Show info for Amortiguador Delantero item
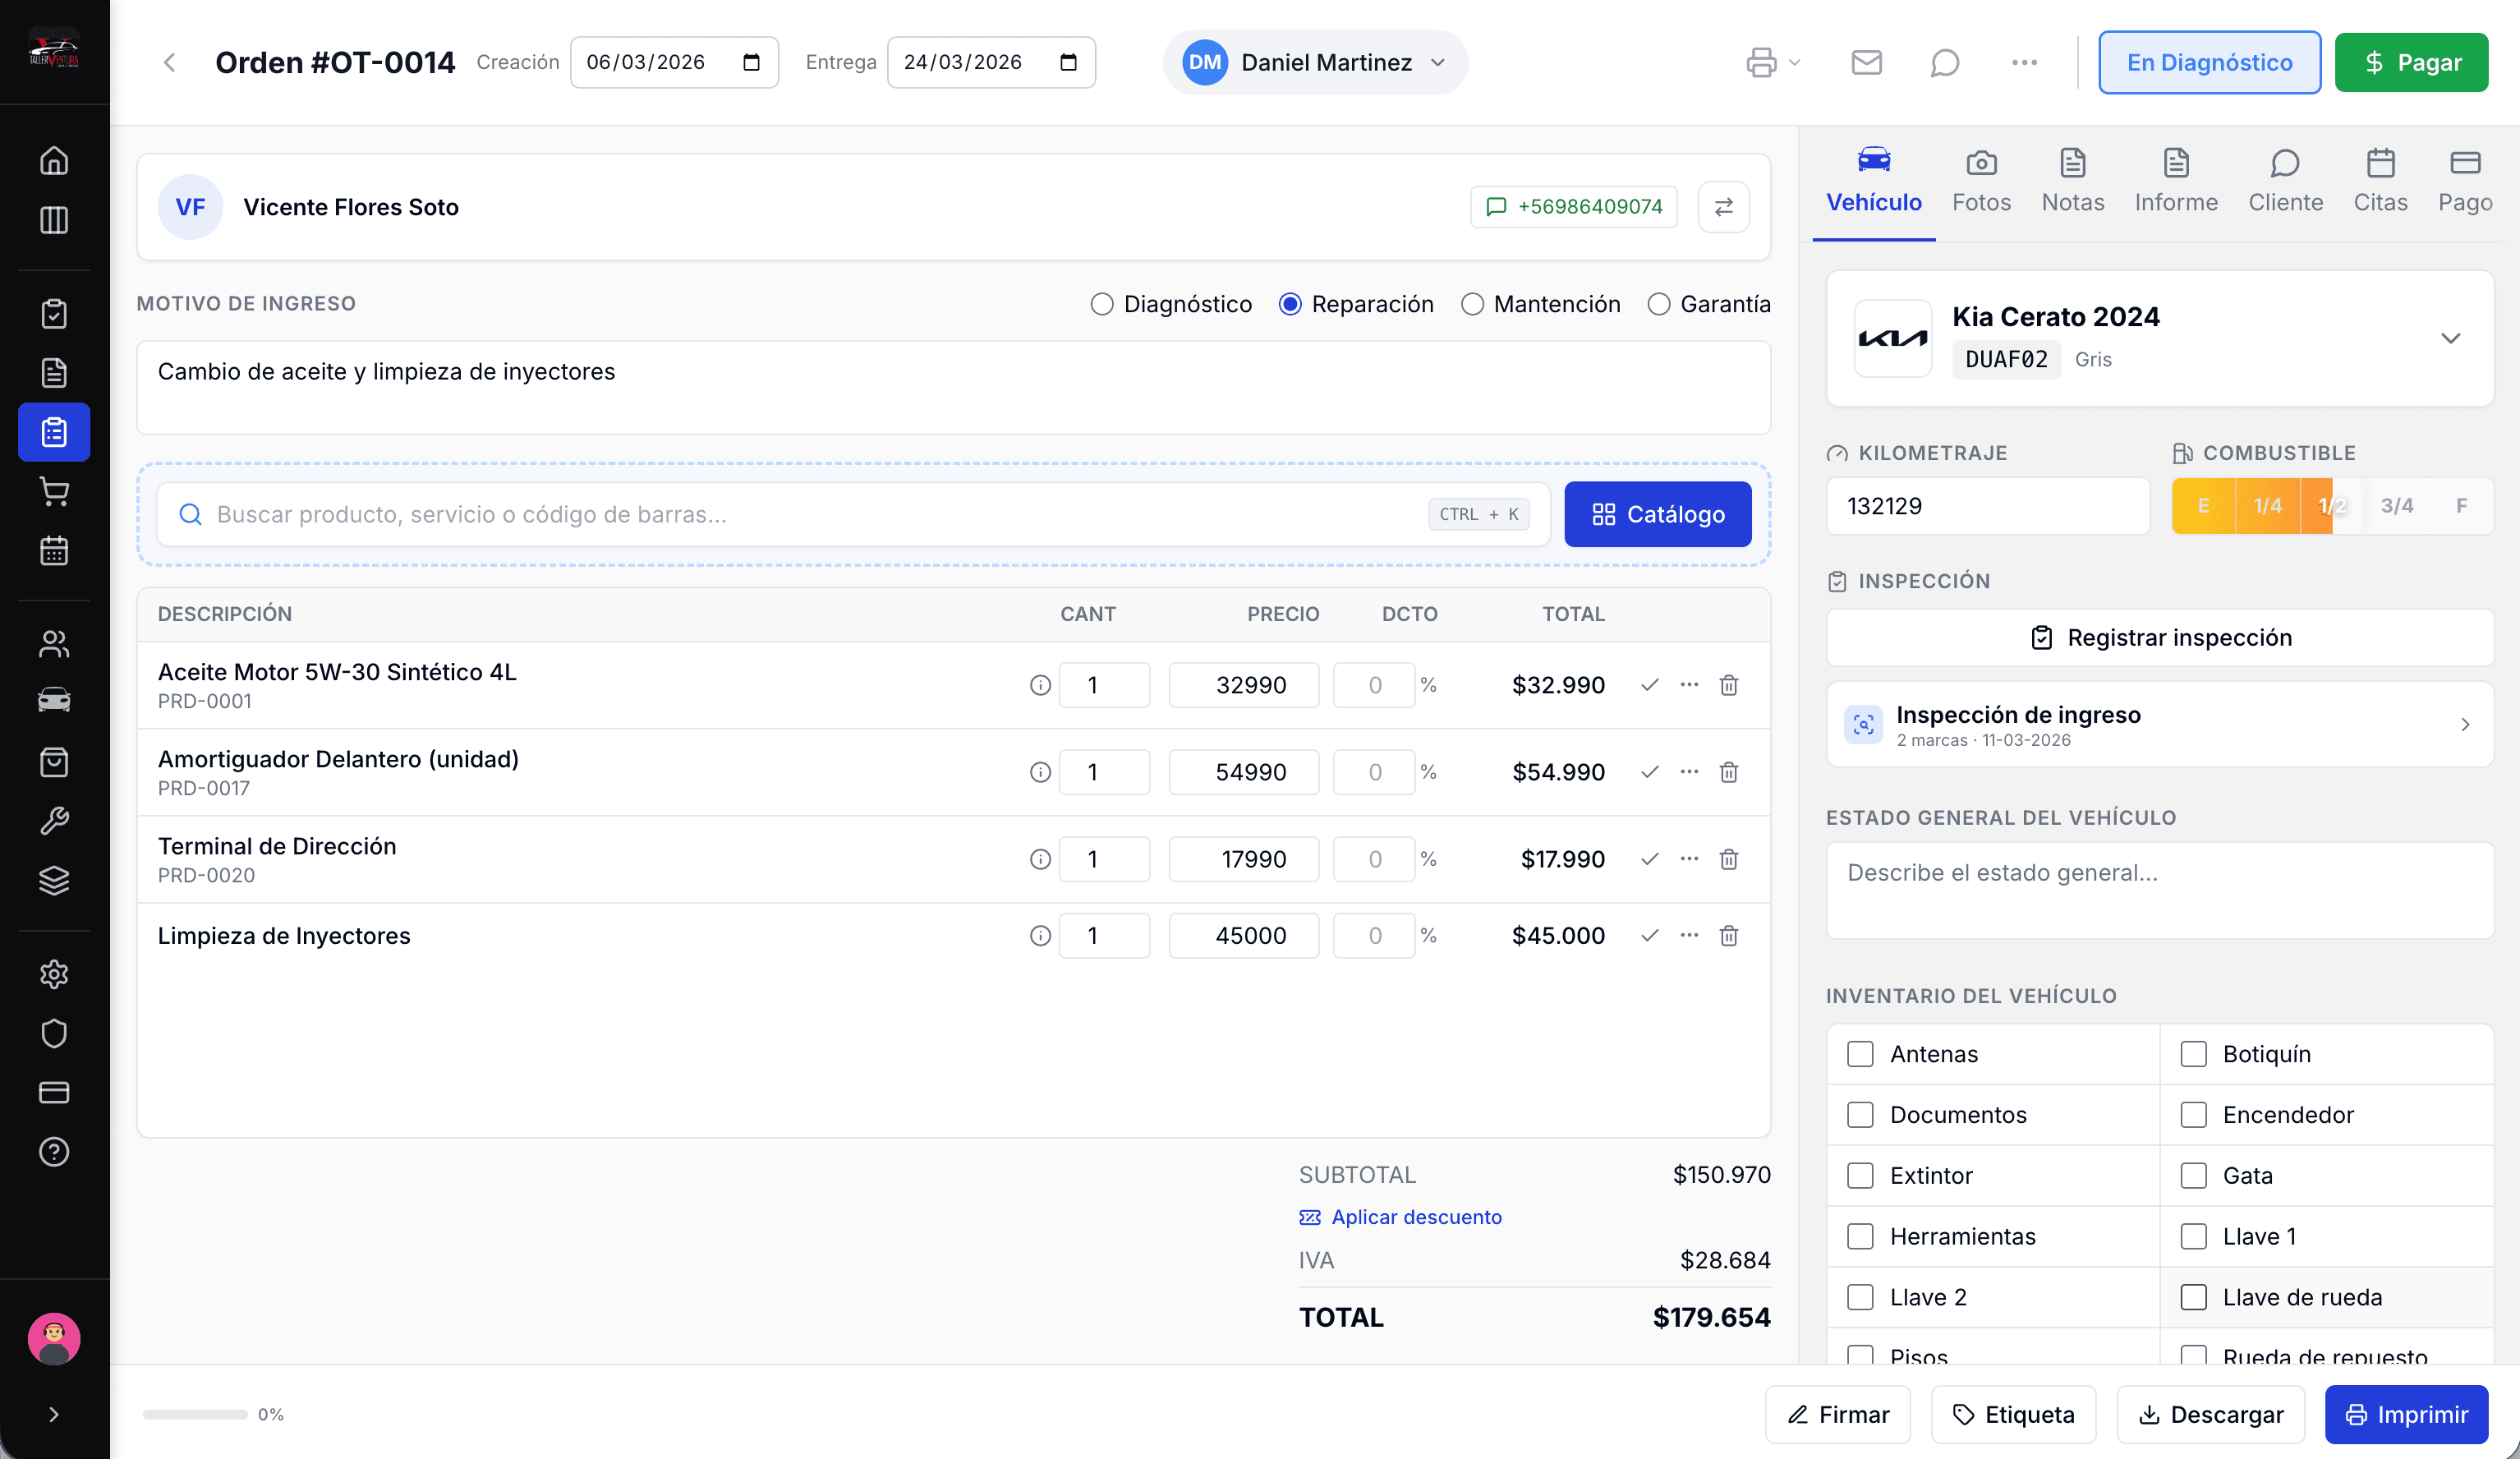Image resolution: width=2520 pixels, height=1459 pixels. point(1040,772)
